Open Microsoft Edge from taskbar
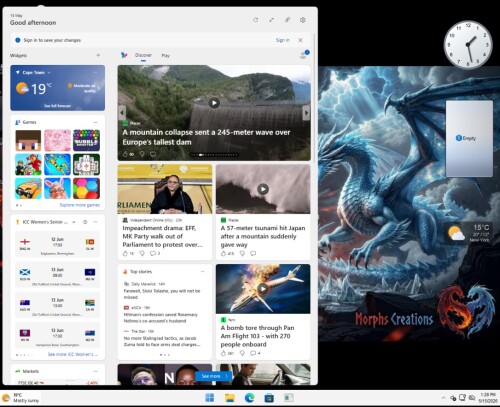500x407 pixels. click(249, 397)
